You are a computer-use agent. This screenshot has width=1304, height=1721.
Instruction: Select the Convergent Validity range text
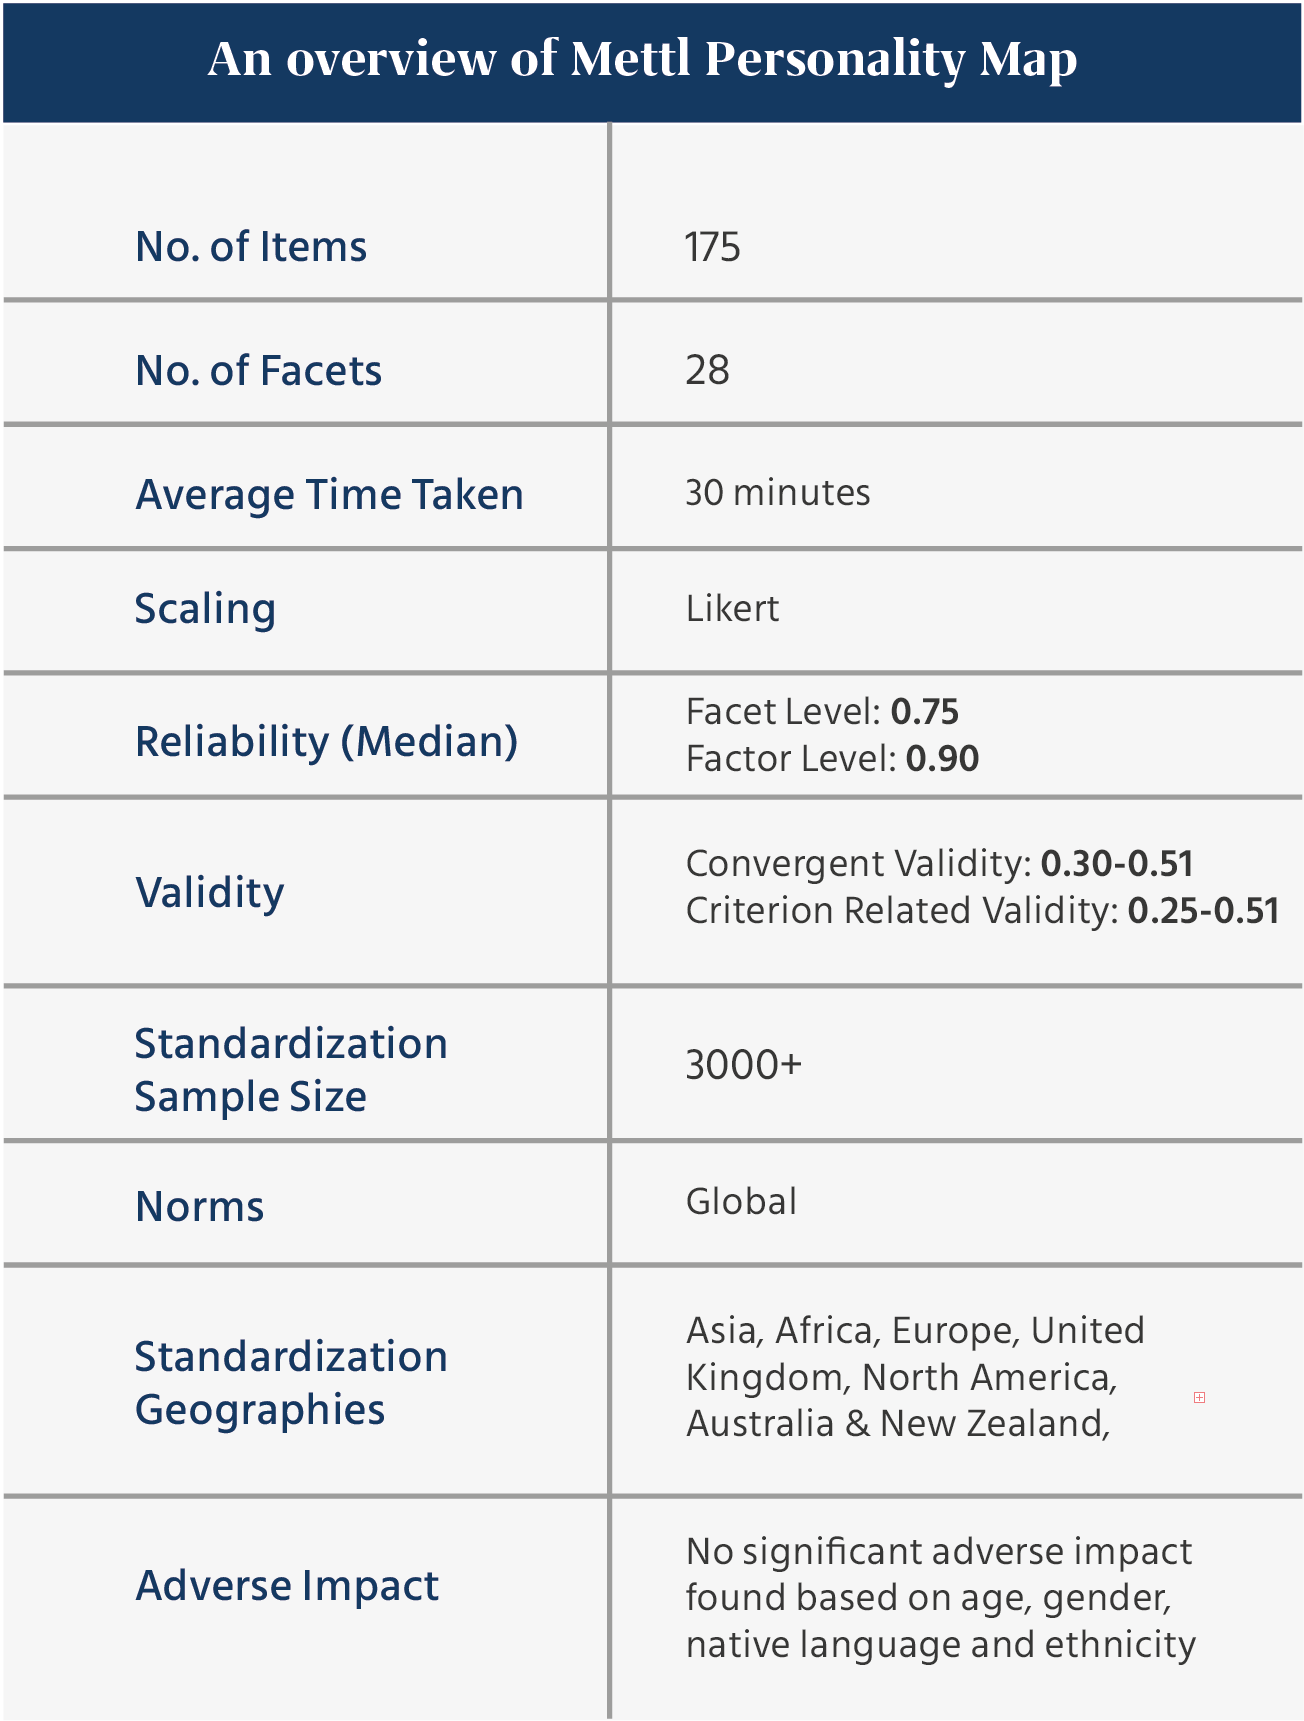[x=939, y=864]
